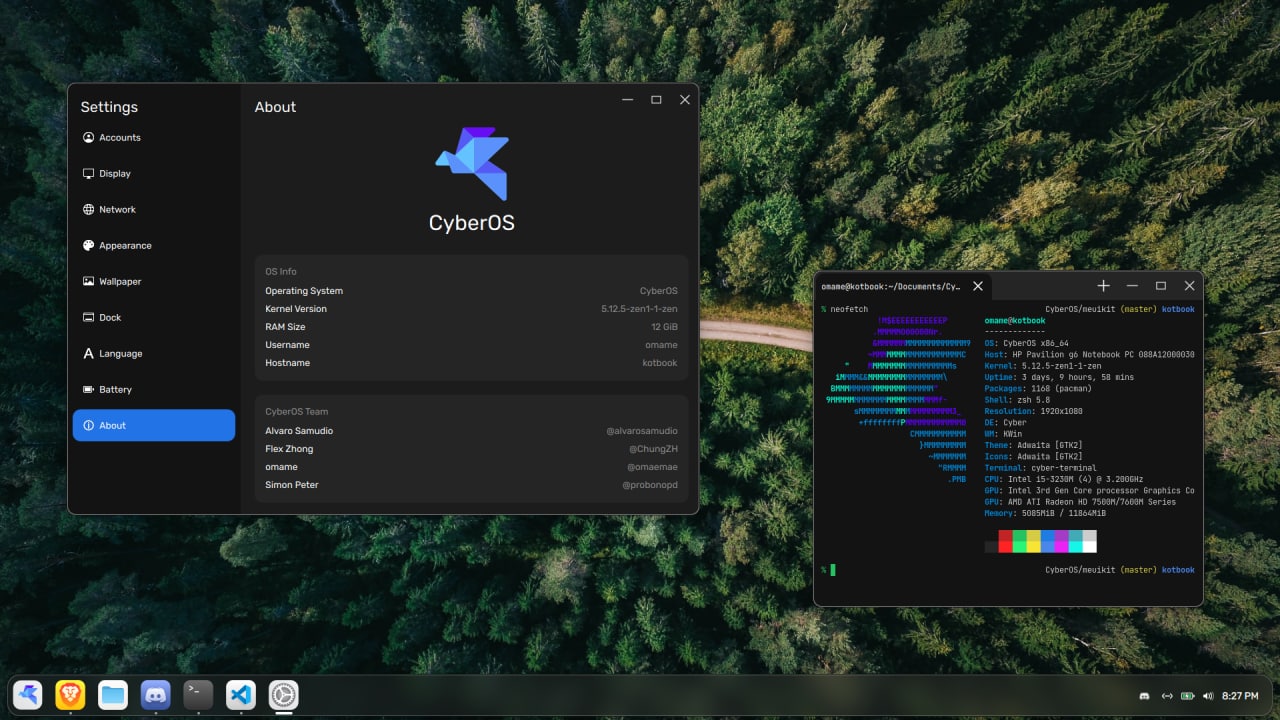This screenshot has height=720, width=1280.
Task: Click the @omaemae handle
Action: [652, 467]
